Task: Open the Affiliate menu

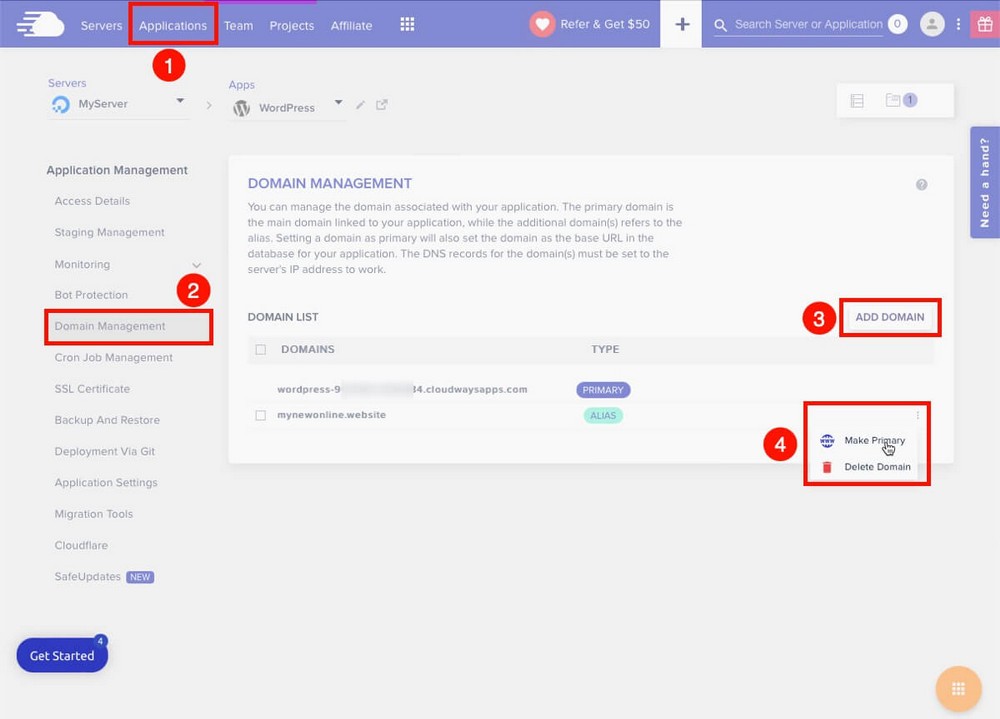Action: (x=351, y=26)
